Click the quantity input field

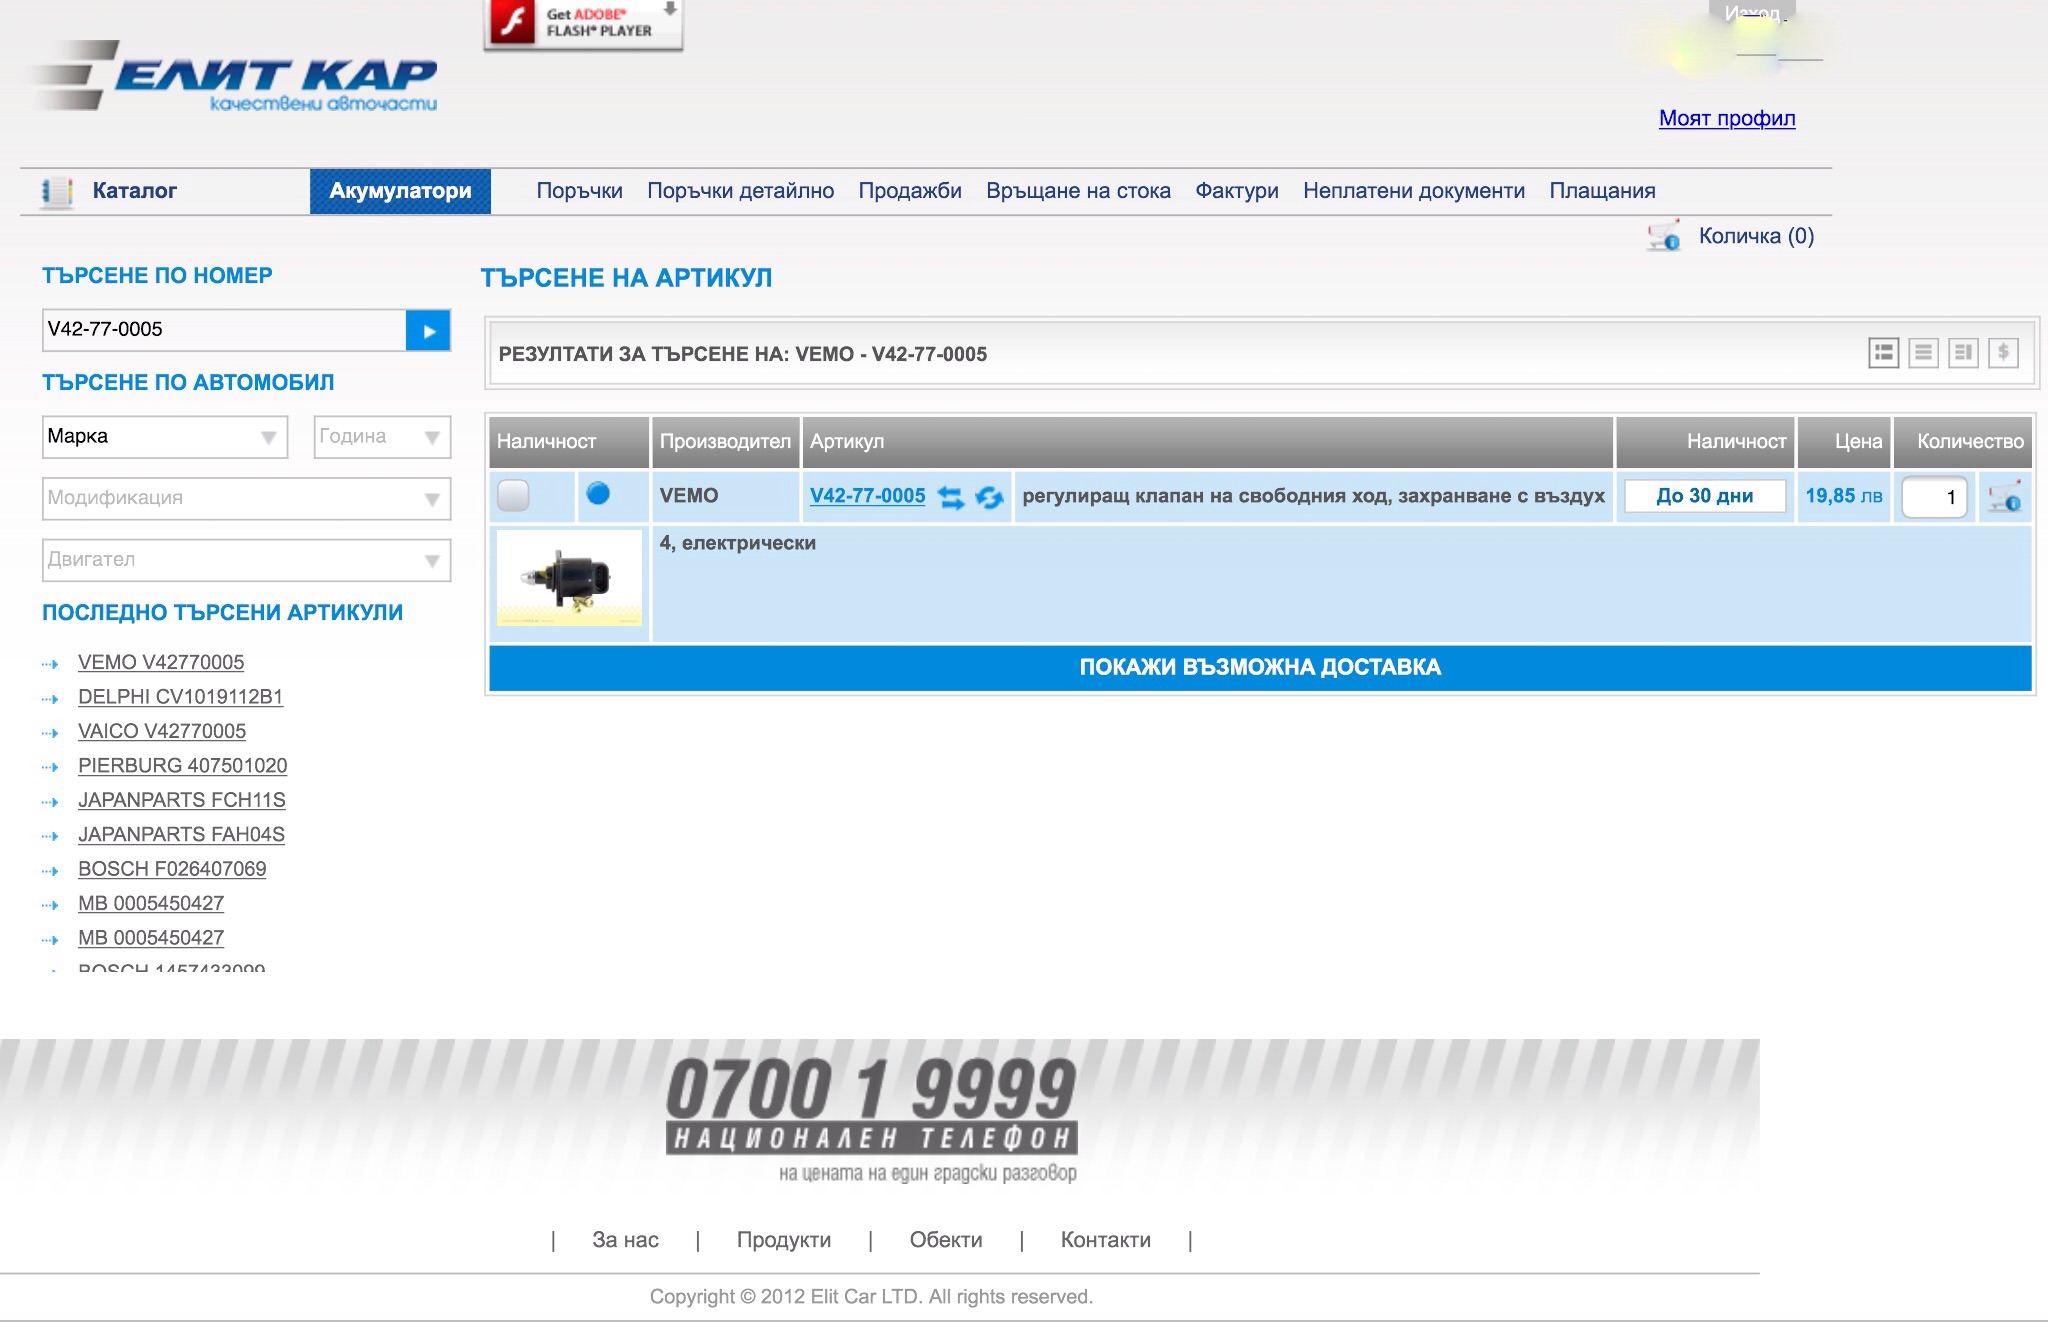pos(1933,497)
